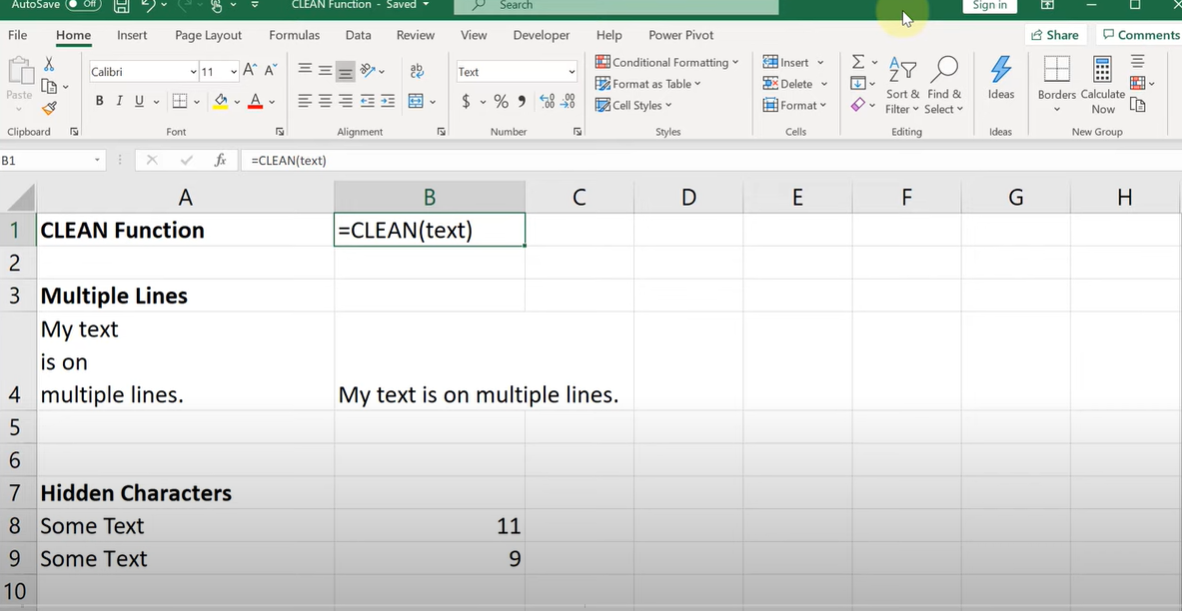Open the Comments button
This screenshot has width=1182, height=611.
coord(1140,35)
